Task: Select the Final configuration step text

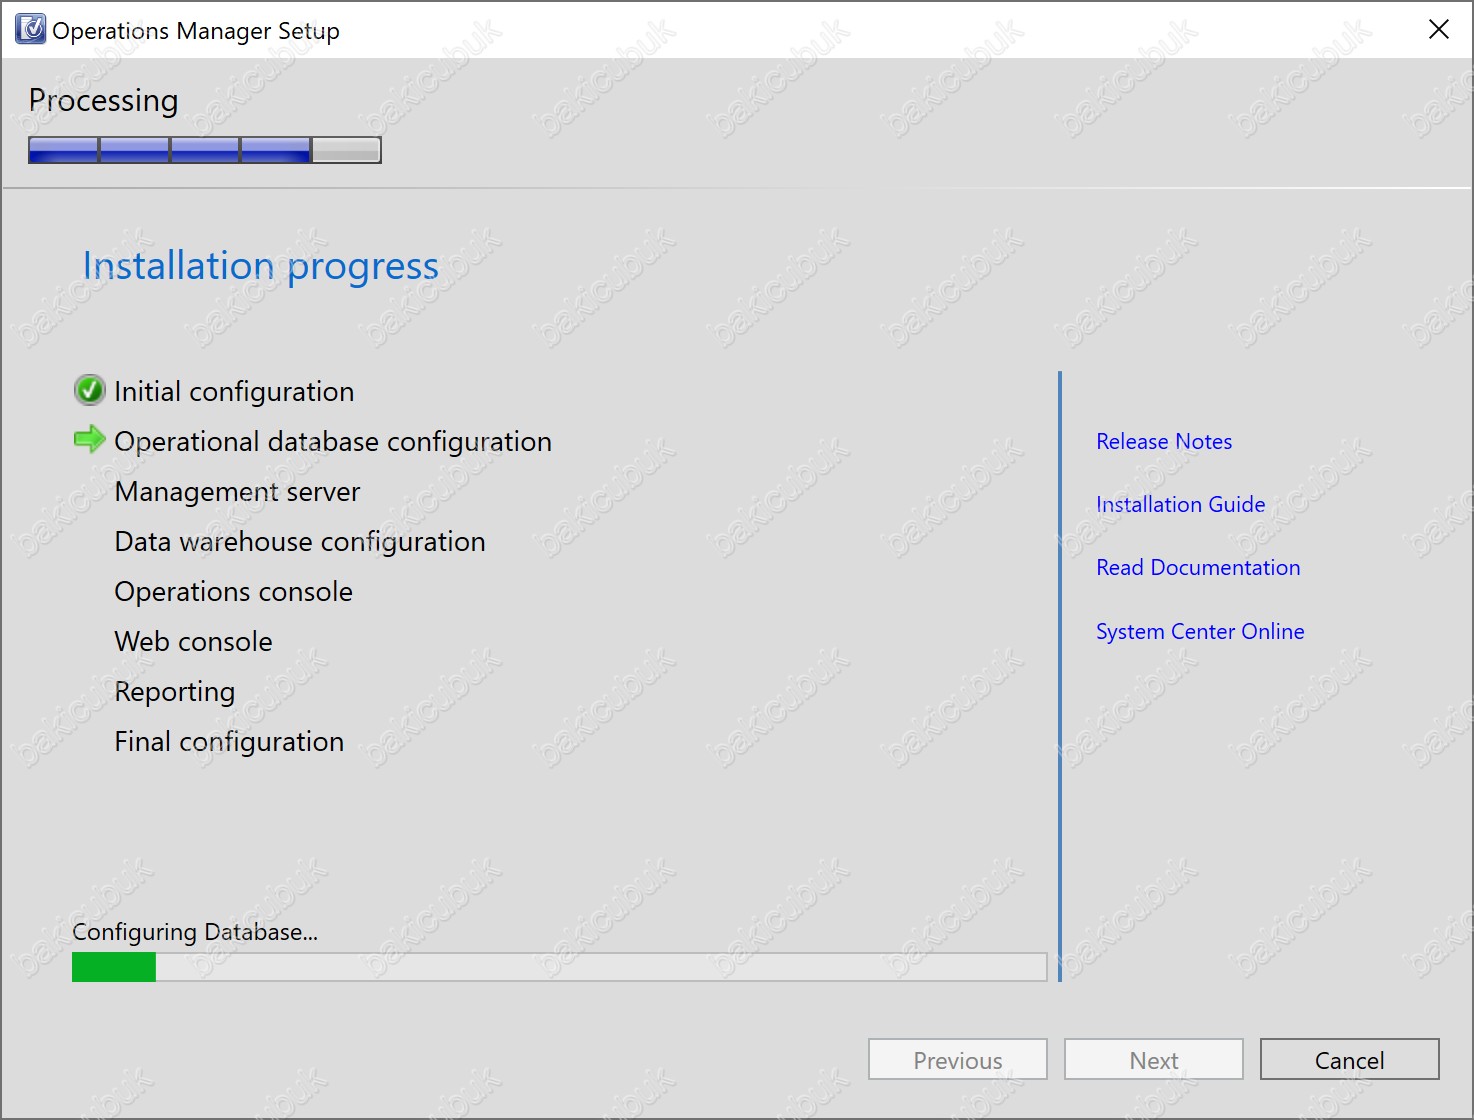Action: (x=229, y=741)
